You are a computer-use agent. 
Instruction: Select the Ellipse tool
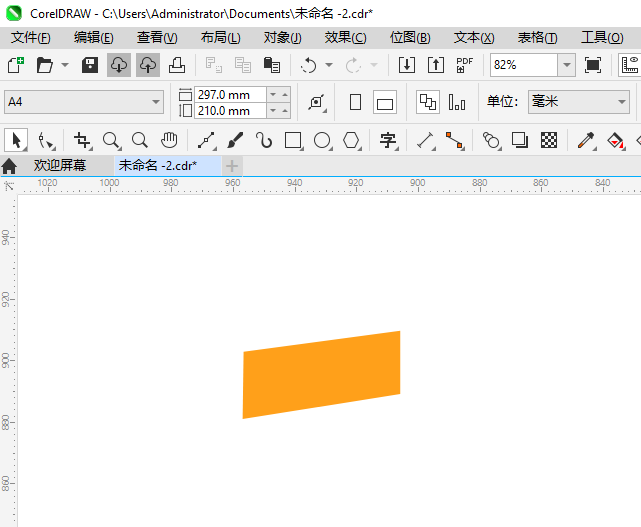click(322, 140)
